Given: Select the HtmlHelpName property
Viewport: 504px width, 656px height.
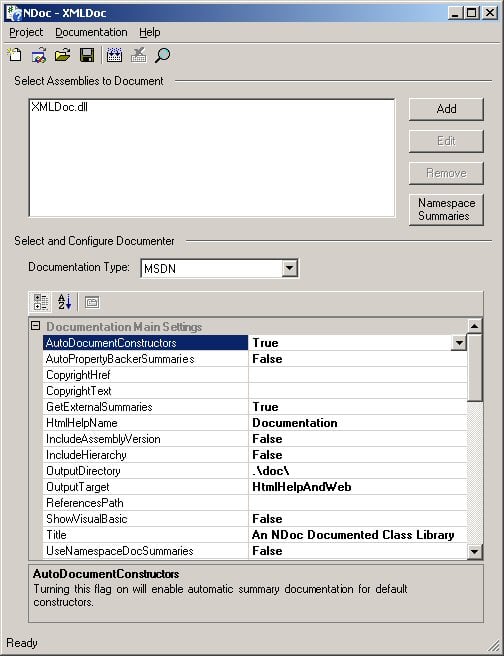Looking at the screenshot, I should tap(145, 423).
